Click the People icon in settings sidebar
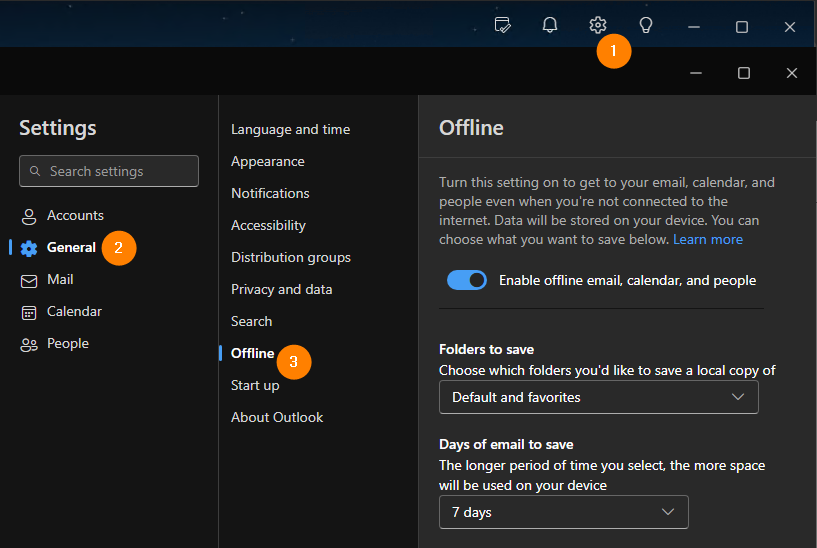The image size is (817, 548). tap(29, 344)
